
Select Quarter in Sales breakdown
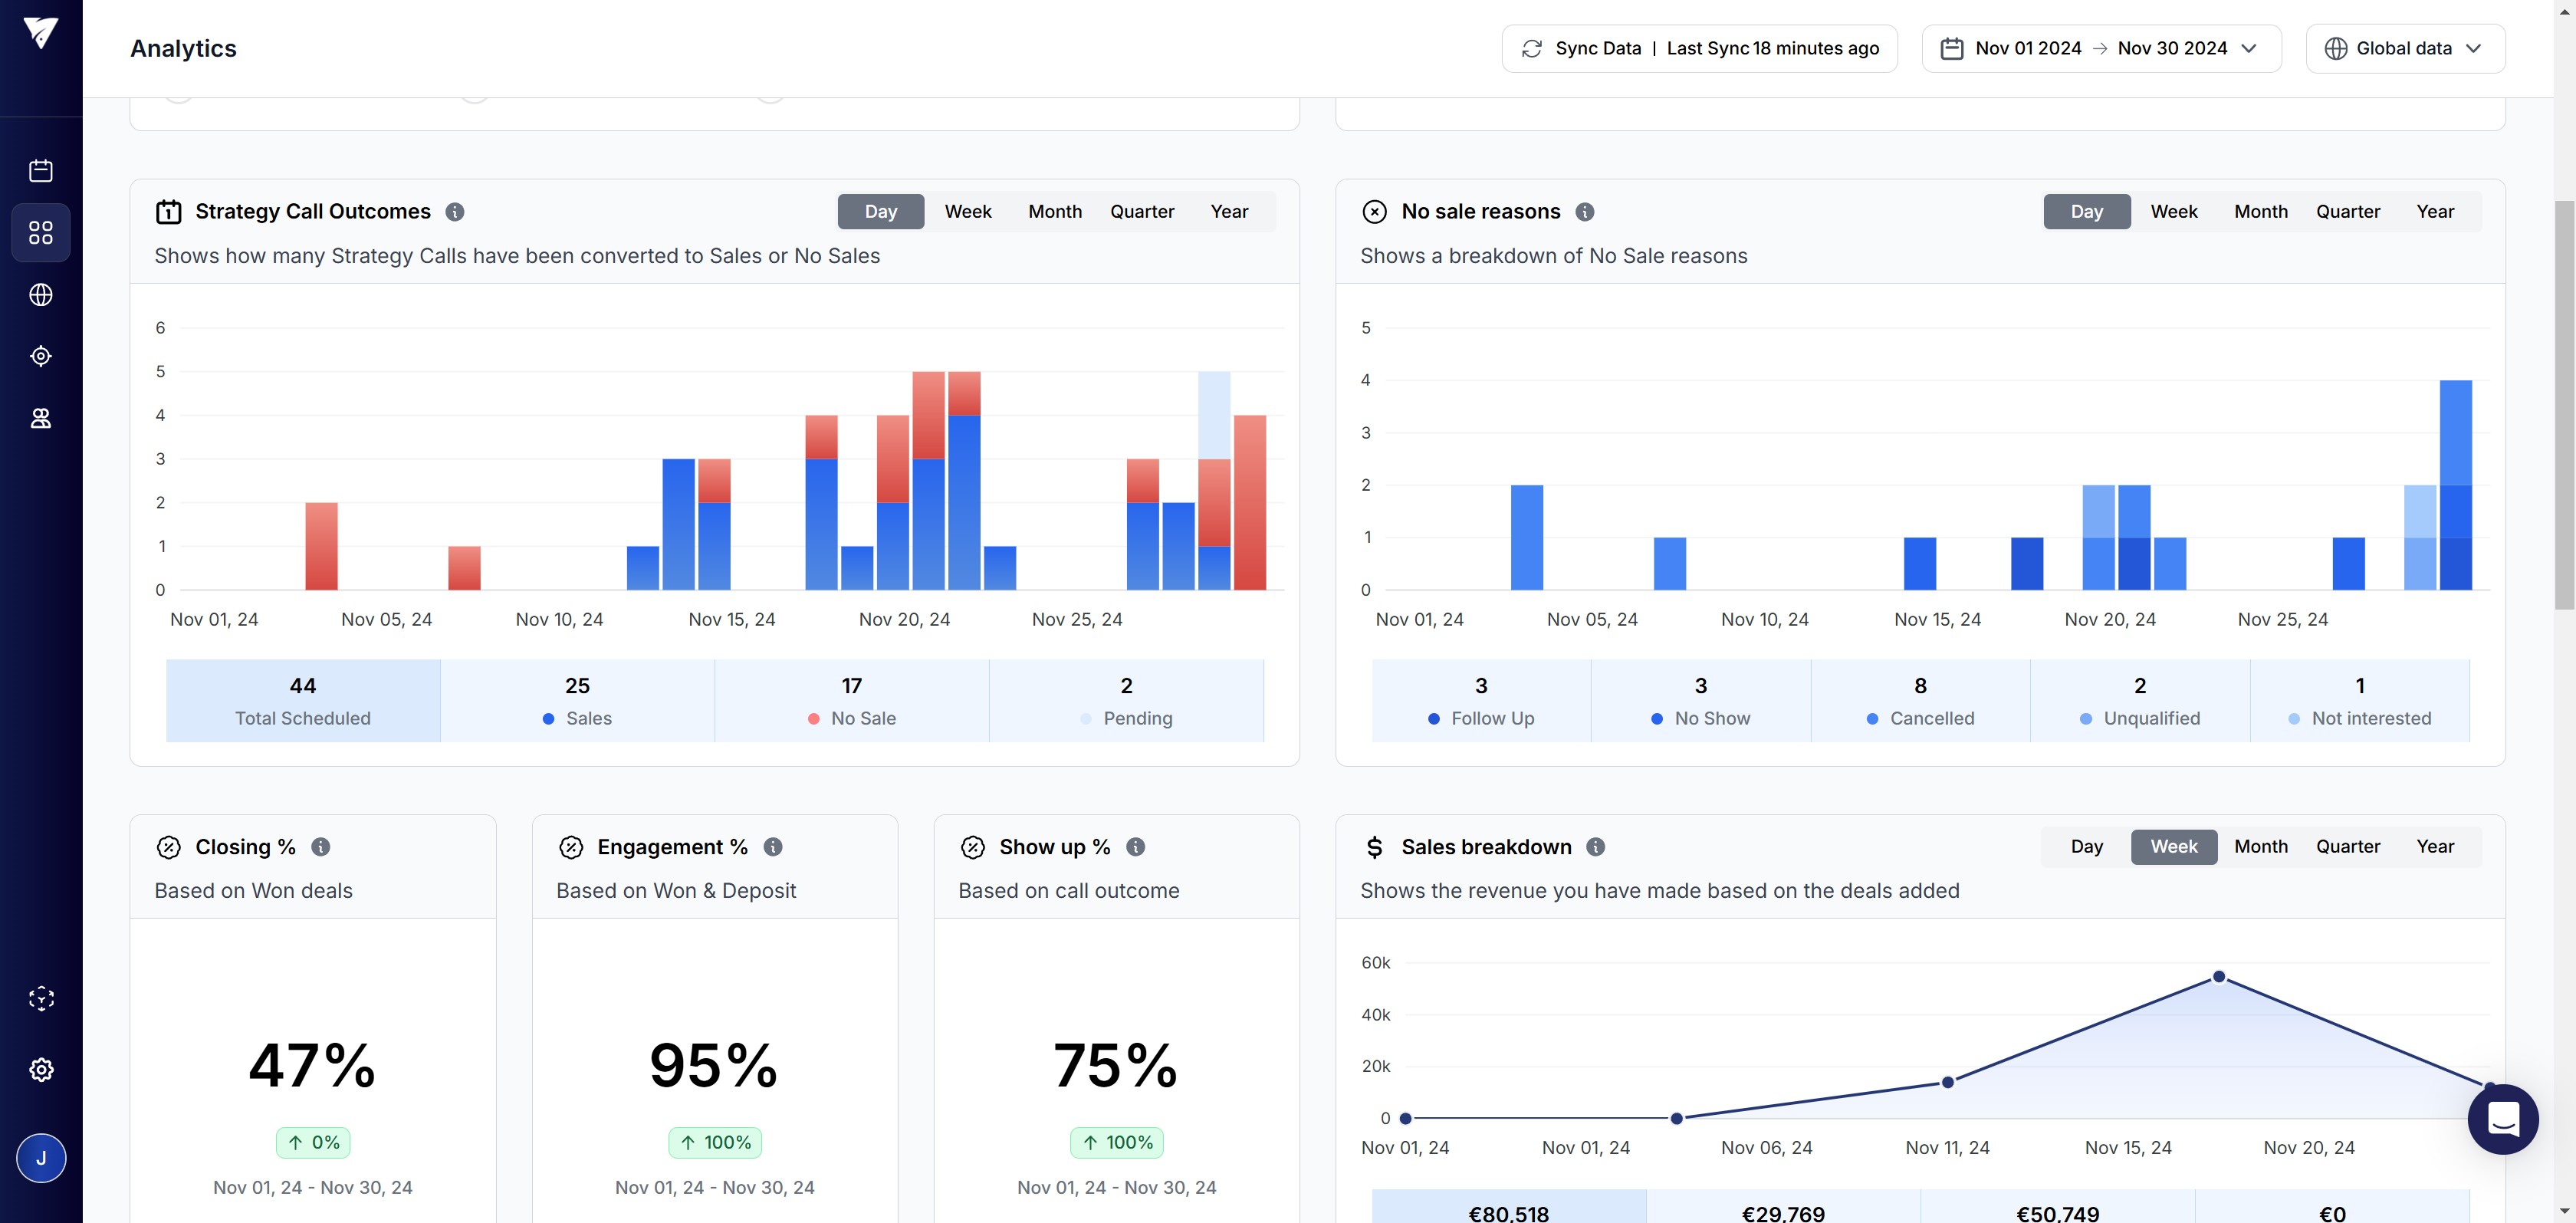coord(2347,847)
